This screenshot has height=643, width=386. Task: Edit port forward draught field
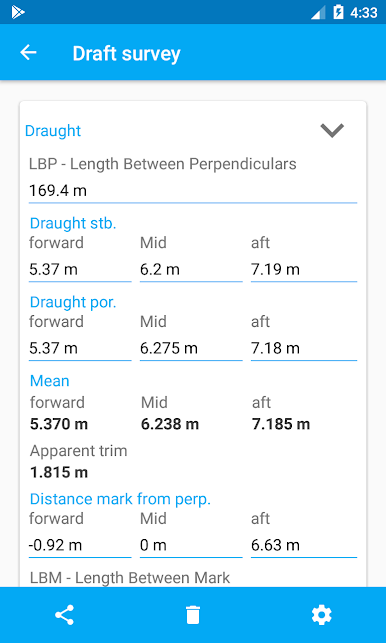[80, 349]
